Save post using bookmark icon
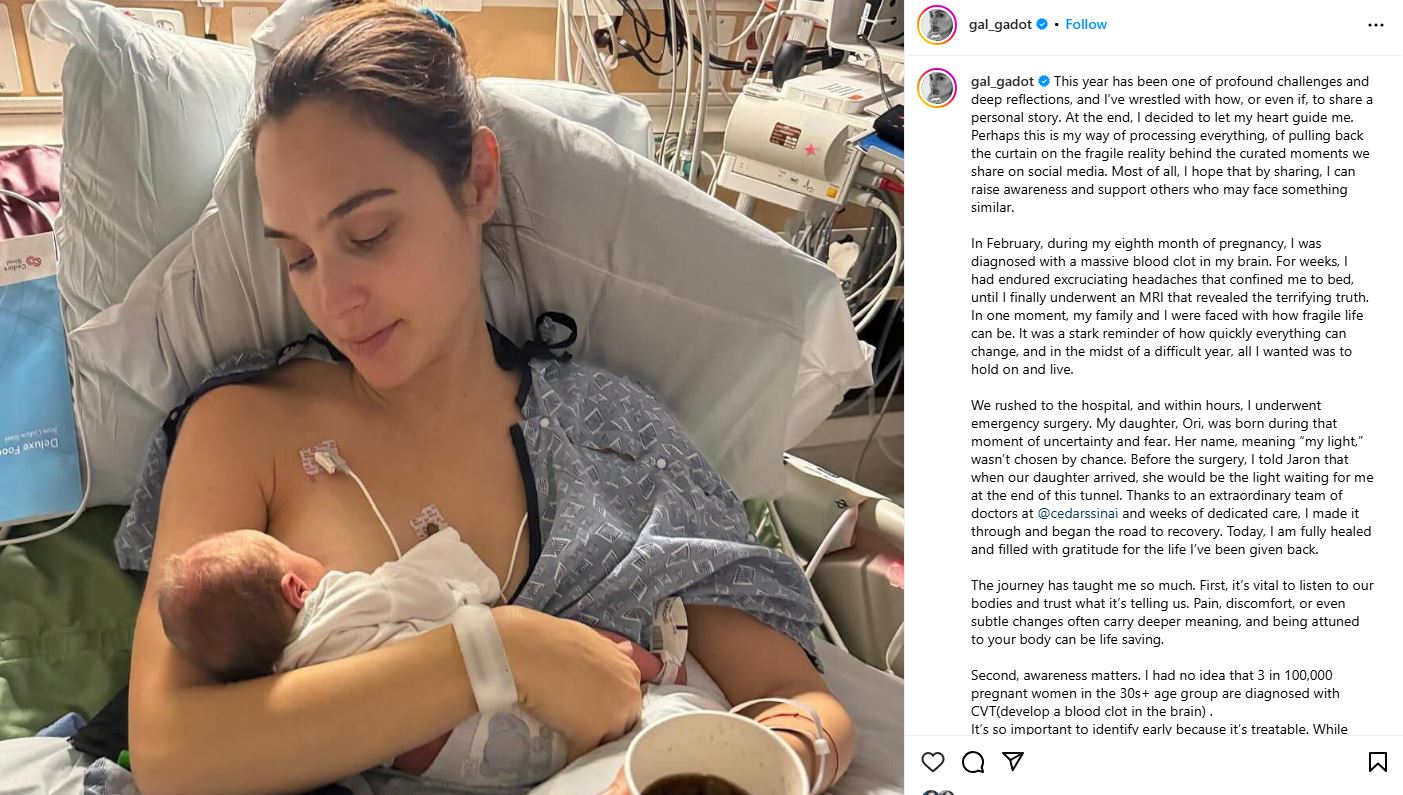This screenshot has width=1403, height=795. coord(1377,762)
